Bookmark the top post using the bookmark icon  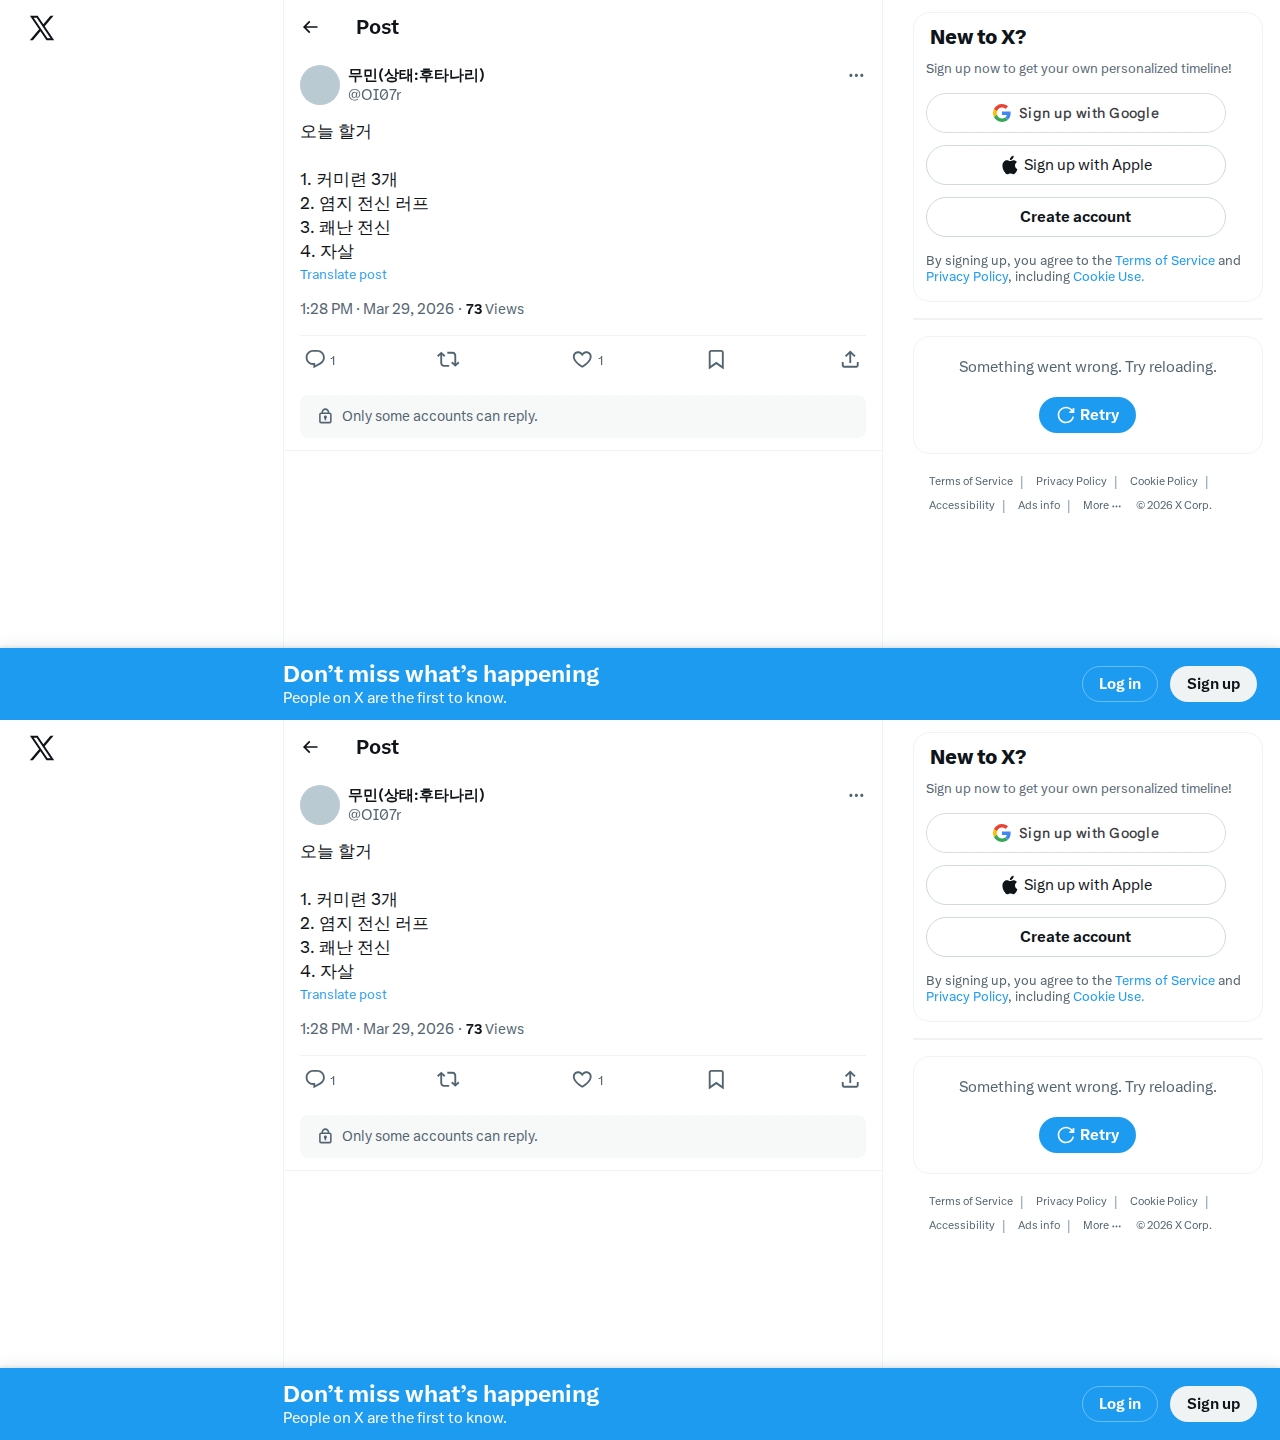[716, 359]
